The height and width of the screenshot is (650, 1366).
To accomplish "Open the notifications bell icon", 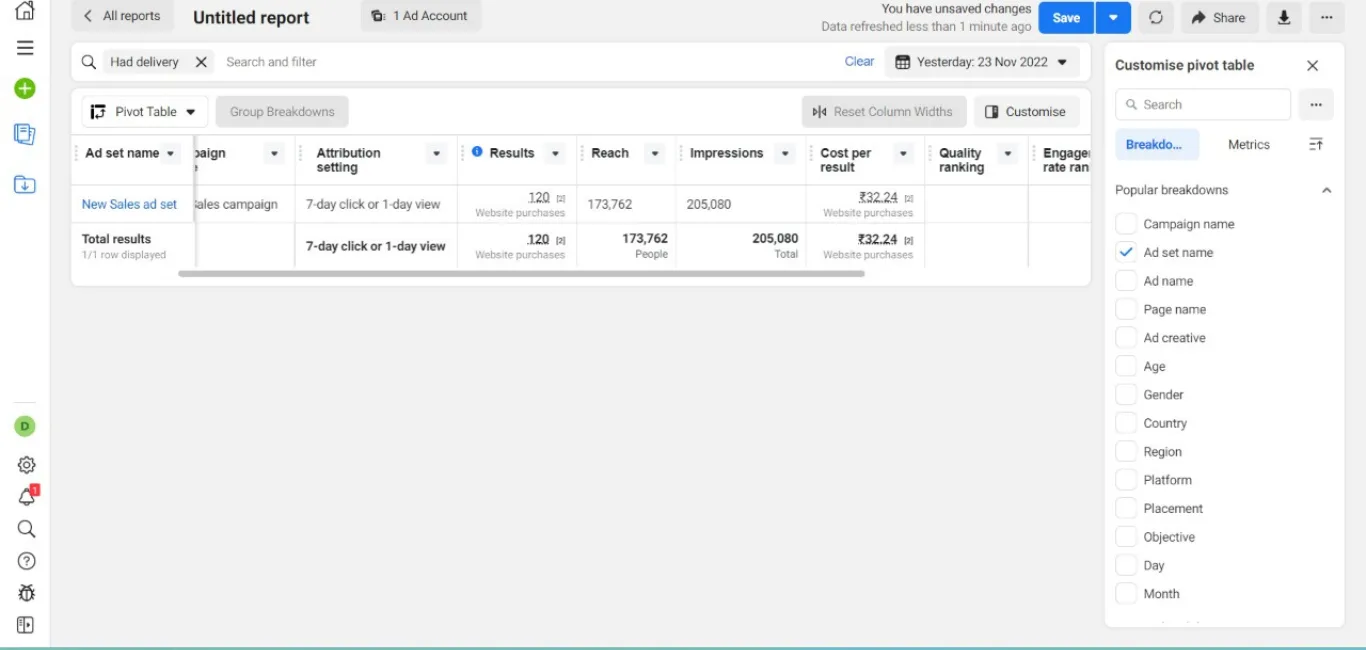I will pos(27,497).
